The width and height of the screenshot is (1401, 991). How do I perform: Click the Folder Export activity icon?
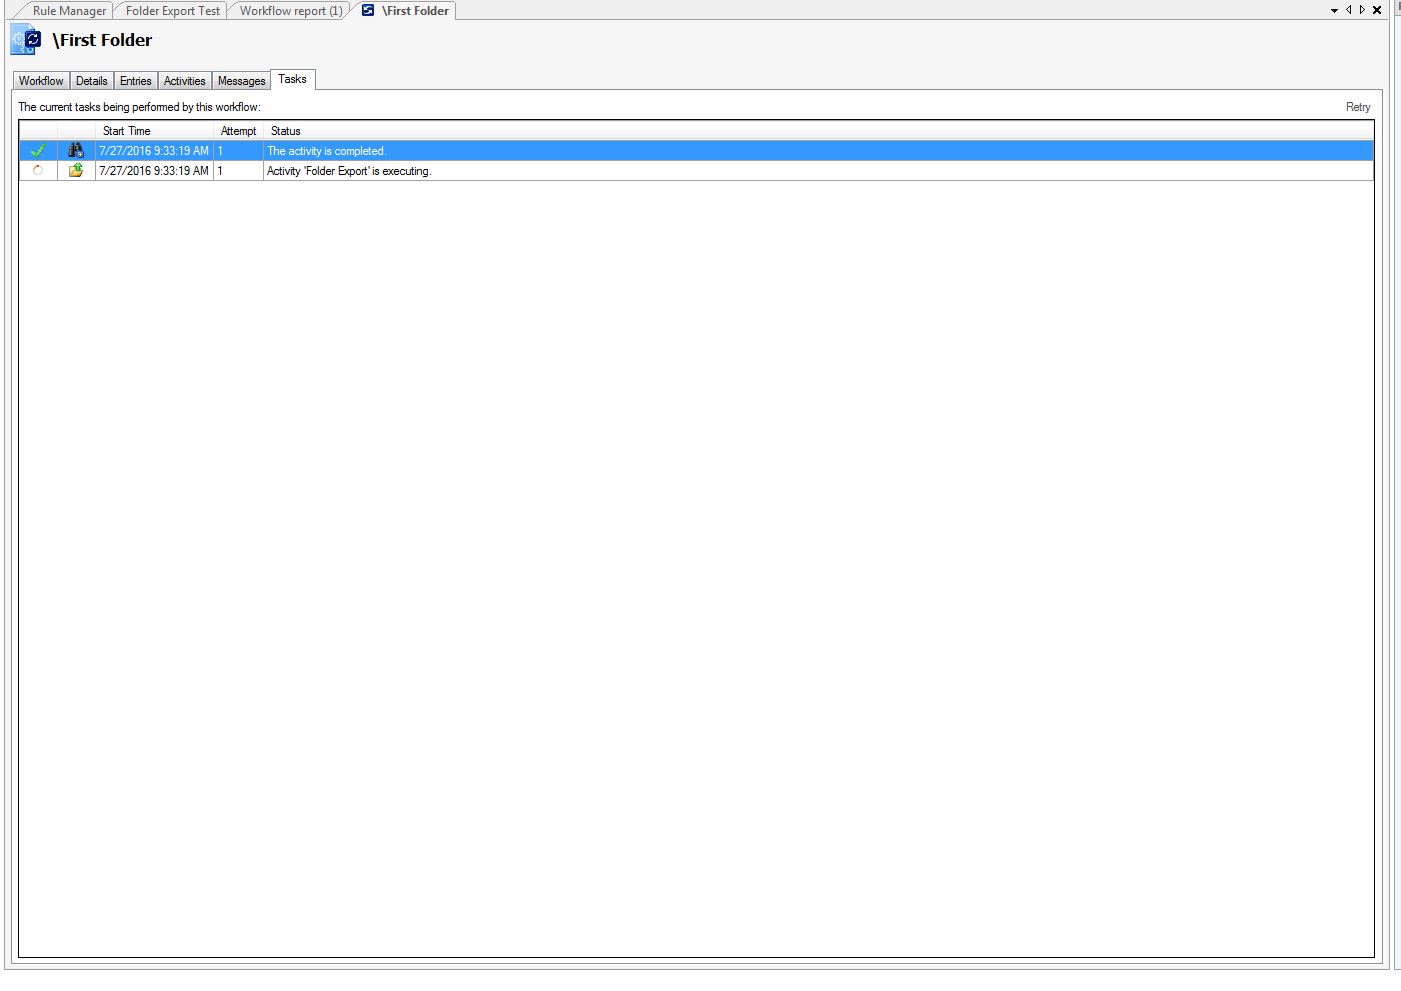[x=76, y=171]
